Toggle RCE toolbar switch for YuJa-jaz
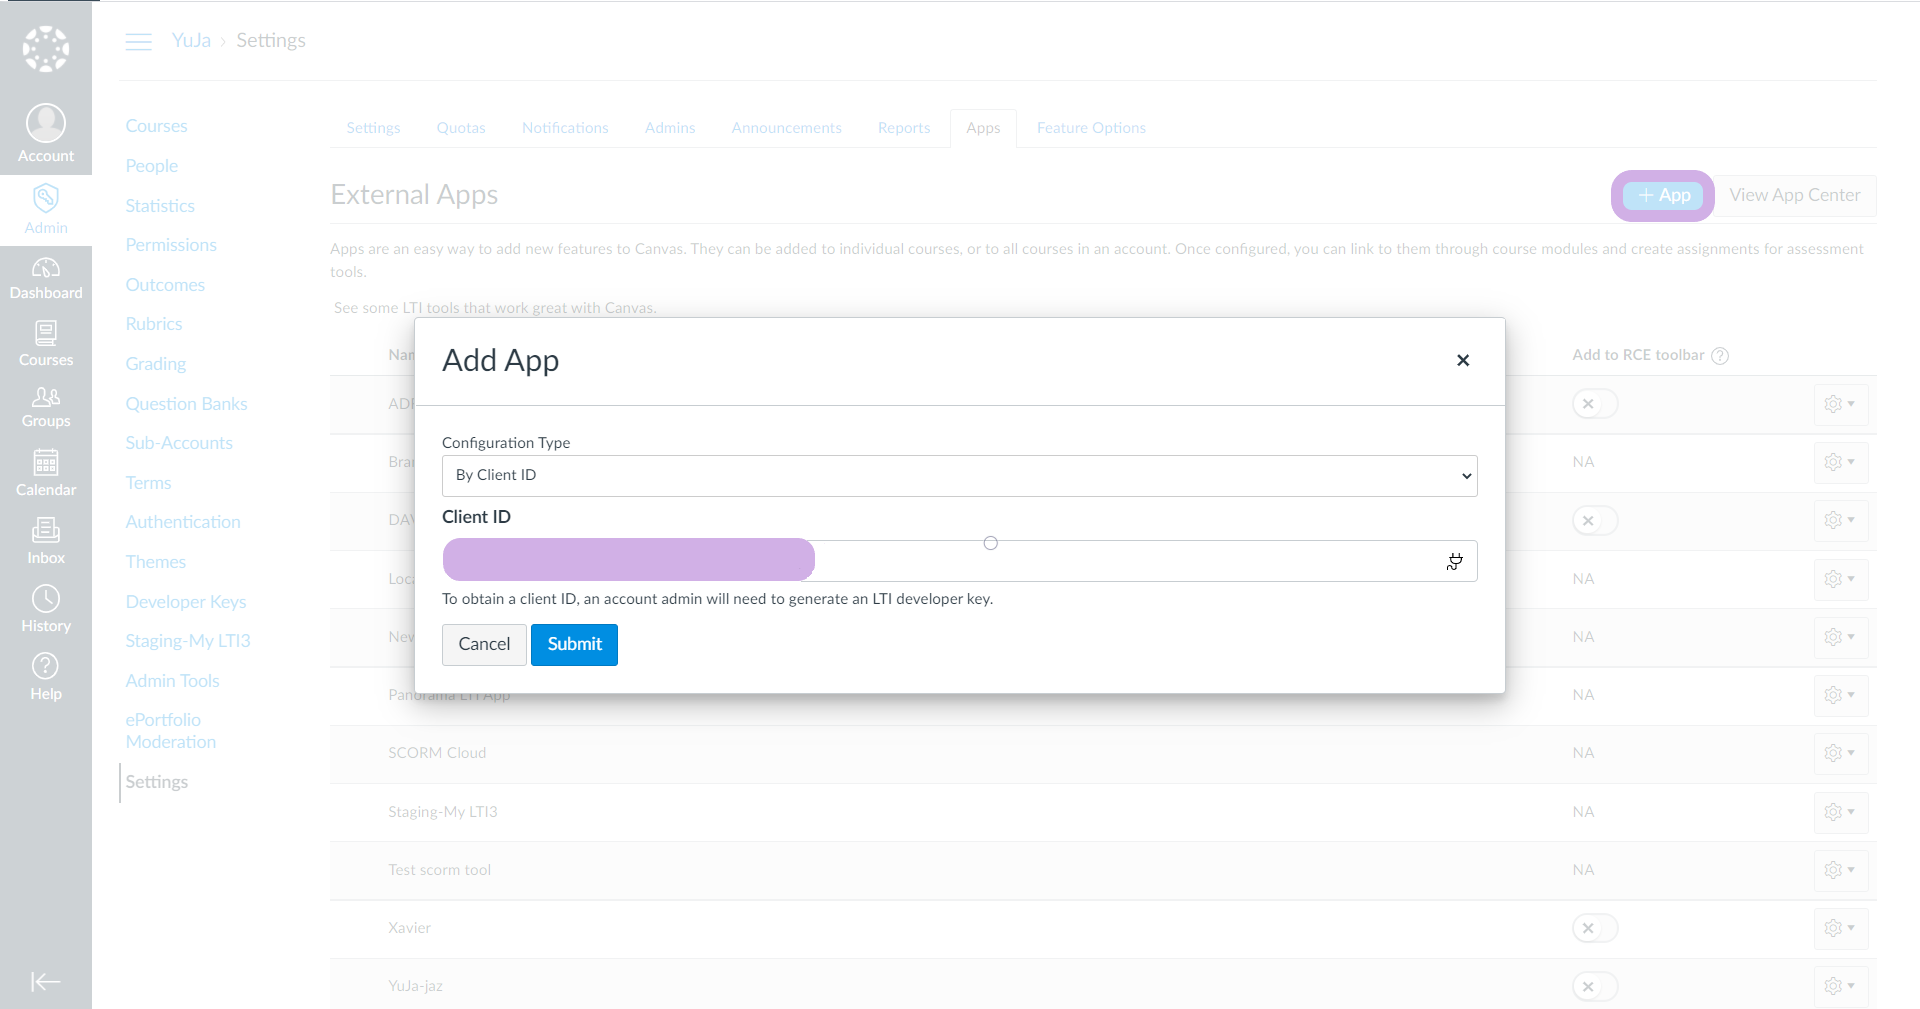Screen dimensions: 1920x1009 coord(1594,986)
